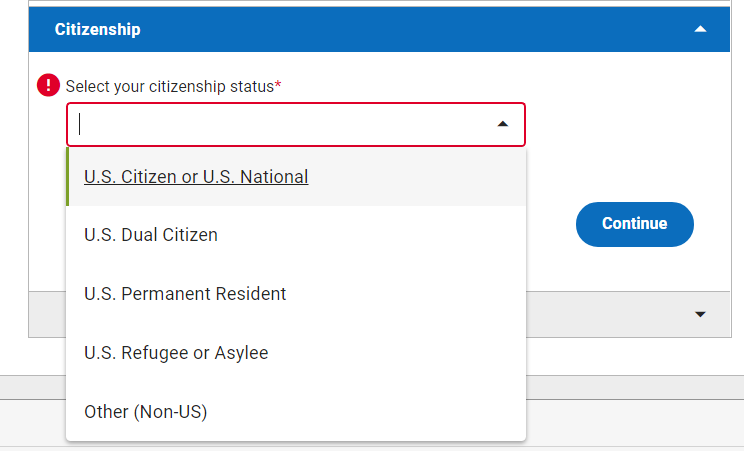744x451 pixels.
Task: Click the green highlight bar beside U.S. Citizen
Action: [67, 177]
